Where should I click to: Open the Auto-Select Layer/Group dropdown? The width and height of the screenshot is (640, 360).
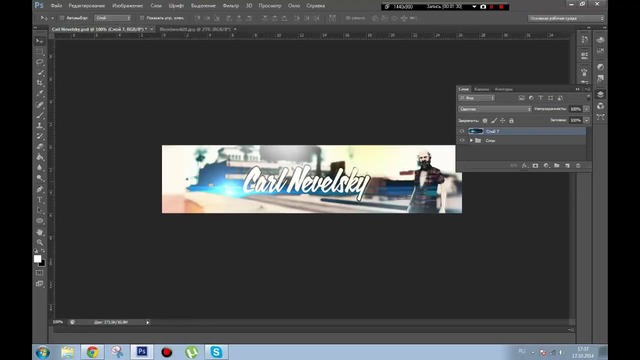tap(112, 18)
